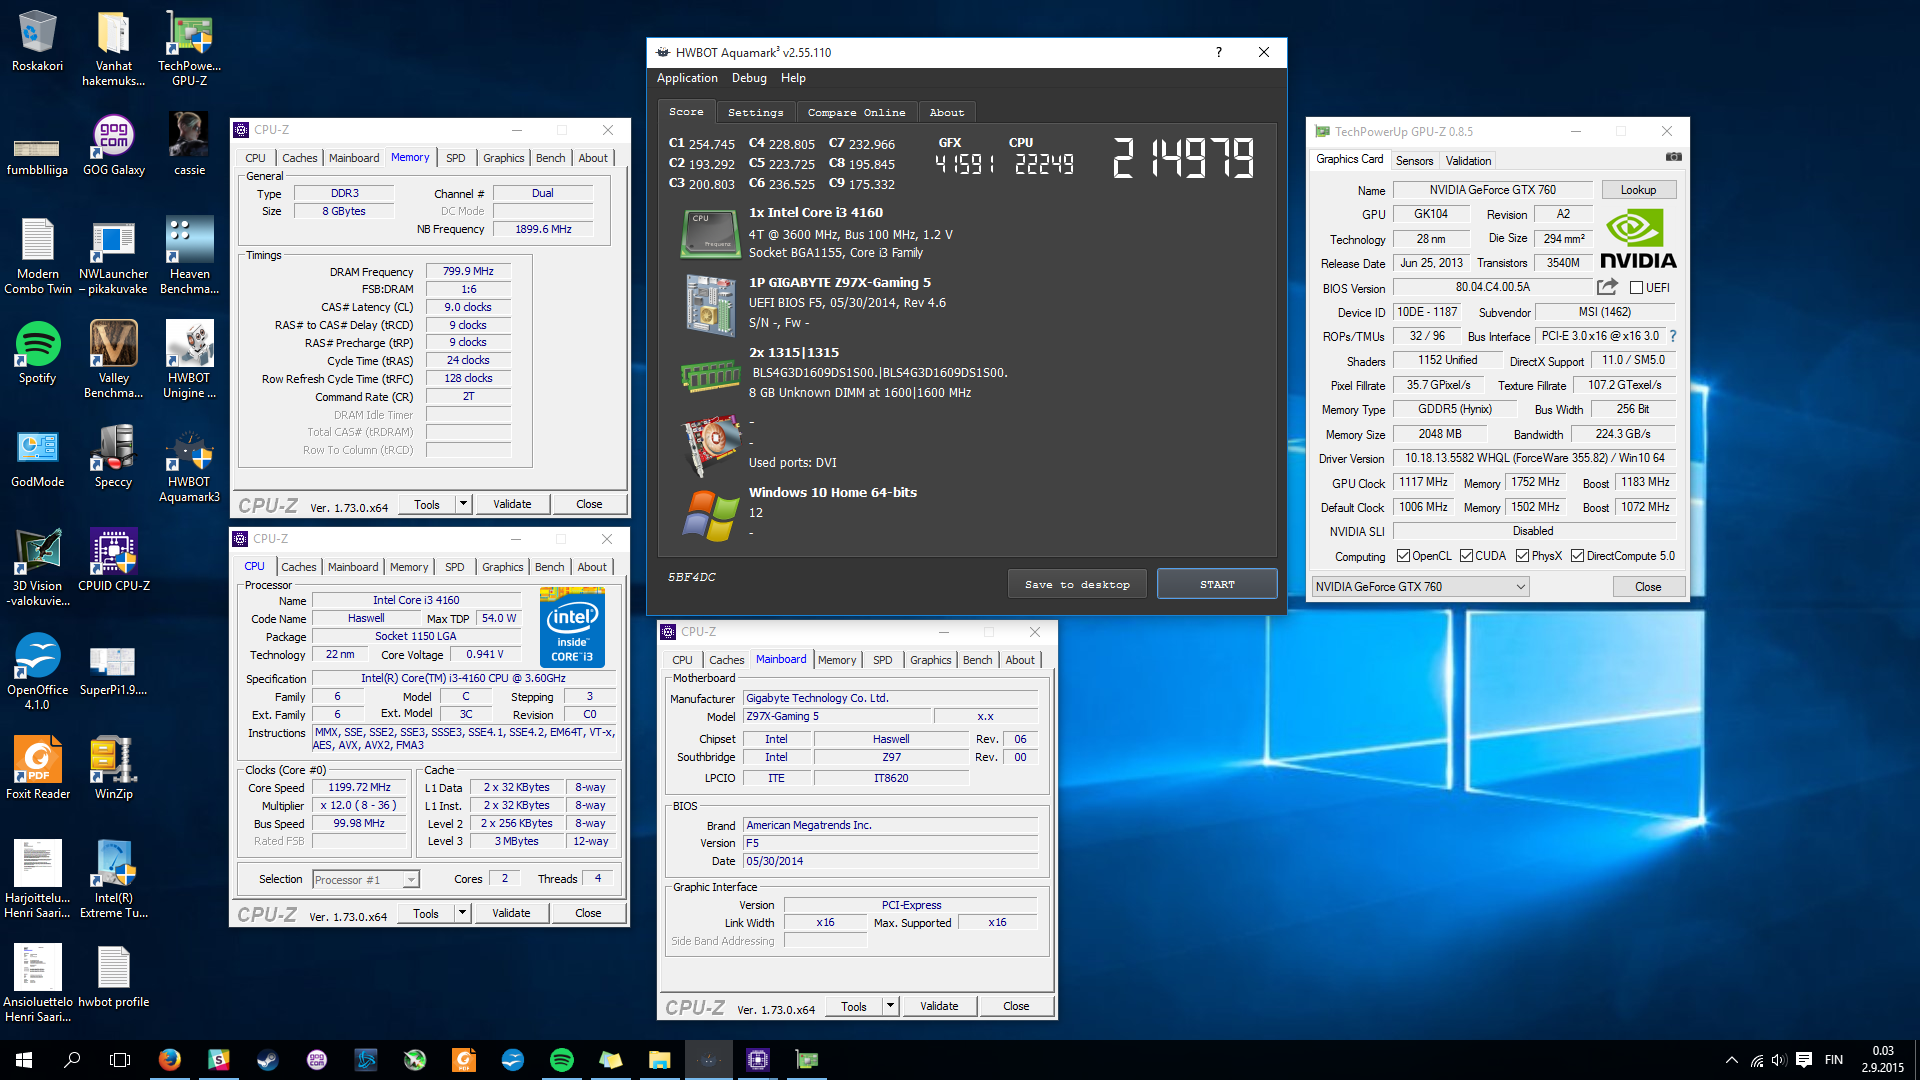Open the Modern Combo Twin desktop icon

pyautogui.click(x=37, y=256)
